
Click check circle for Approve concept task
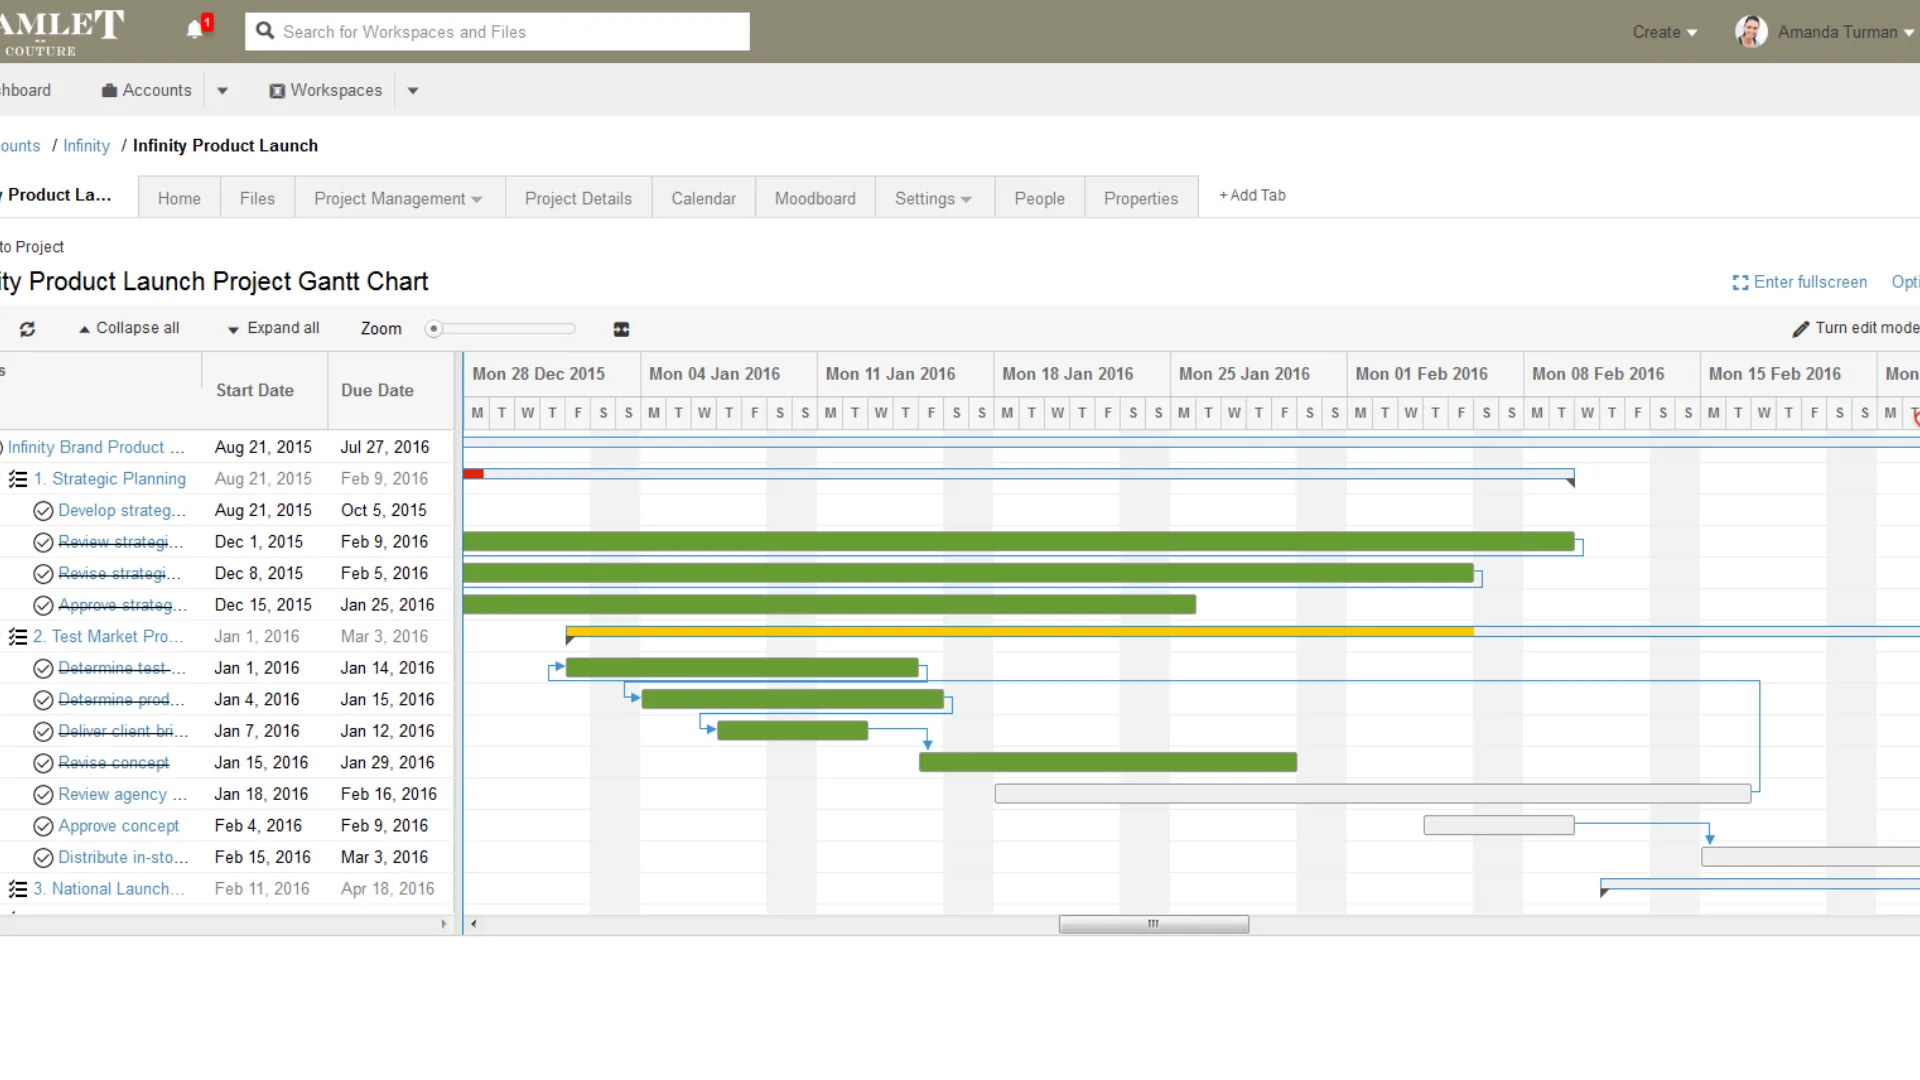coord(43,827)
